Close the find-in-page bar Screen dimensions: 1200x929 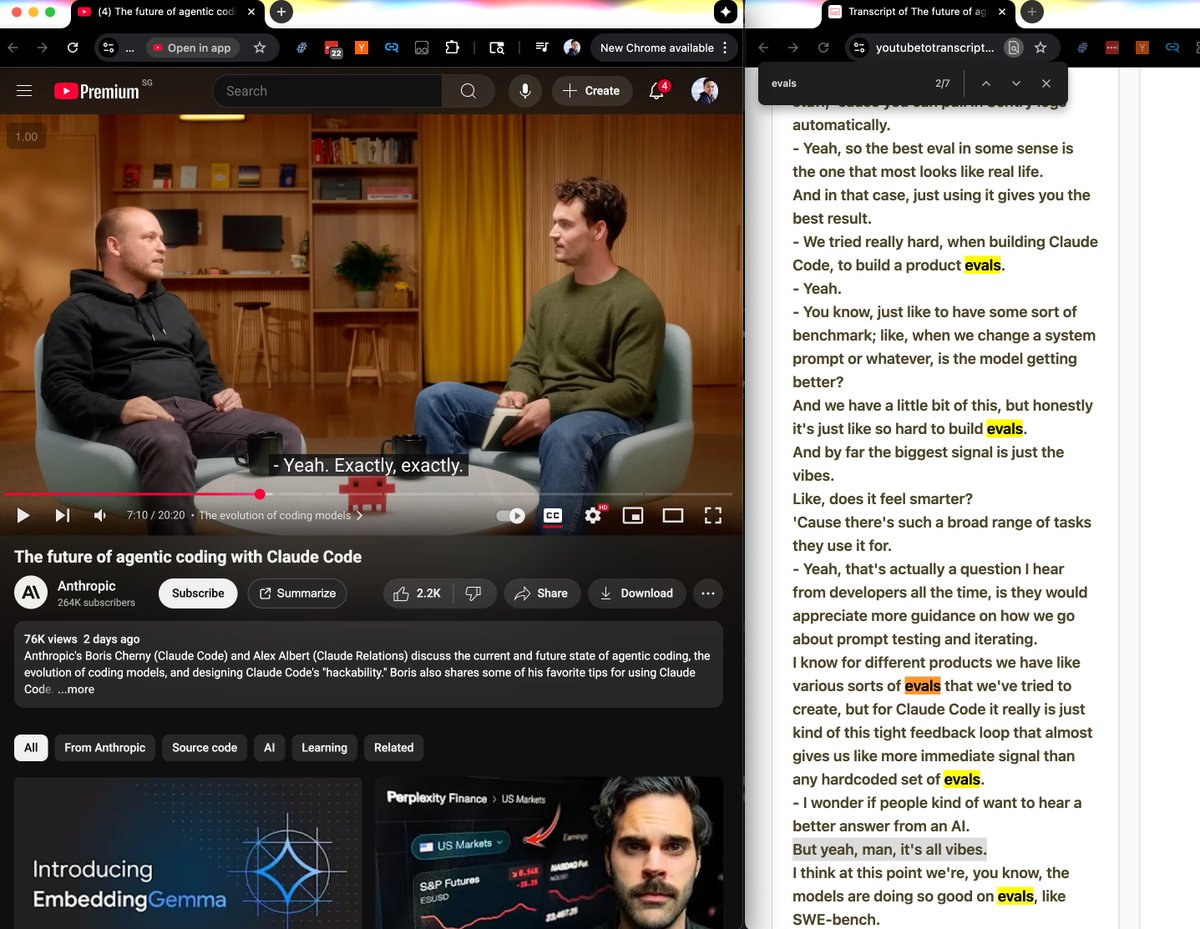pyautogui.click(x=1046, y=83)
